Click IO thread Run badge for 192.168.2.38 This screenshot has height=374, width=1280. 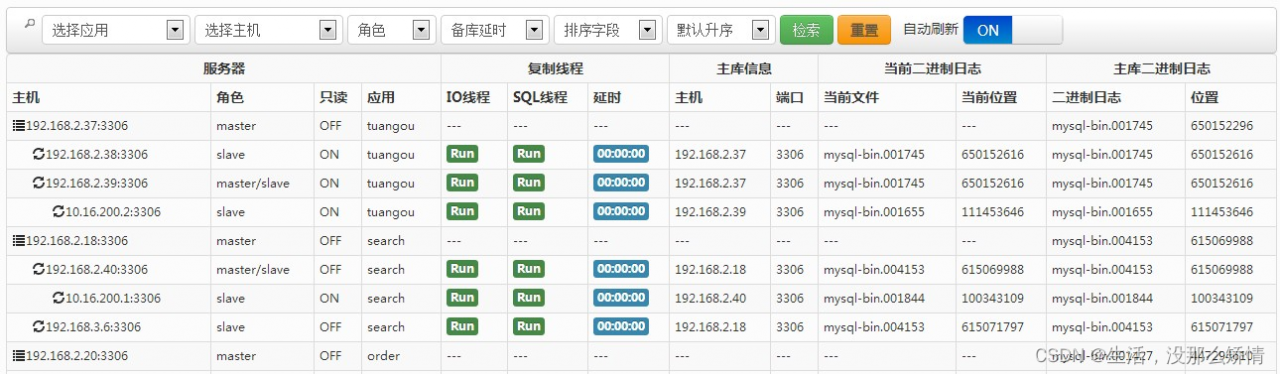(462, 154)
